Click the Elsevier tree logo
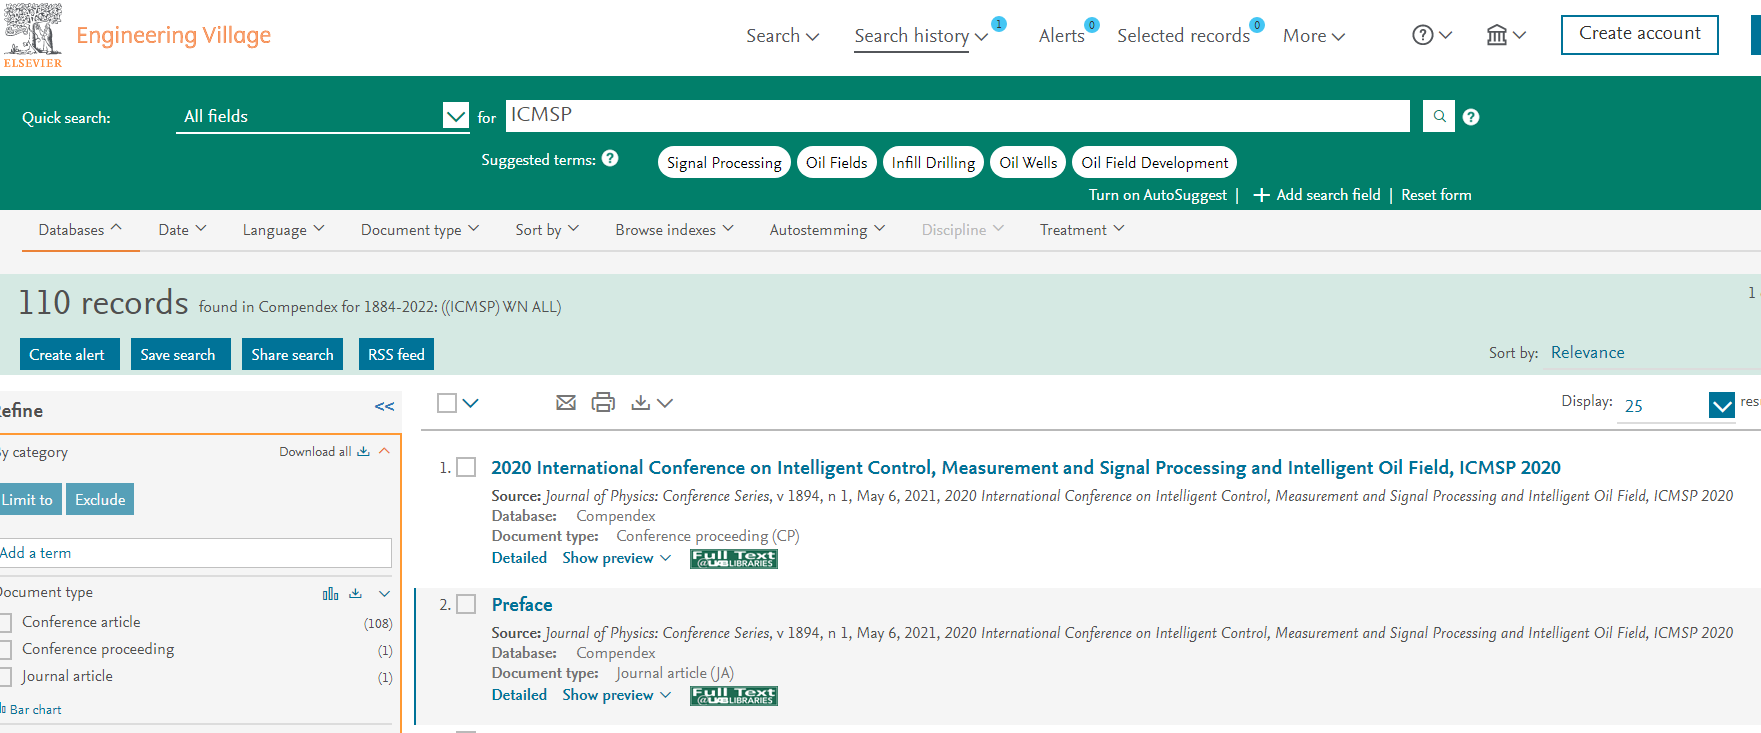The height and width of the screenshot is (733, 1761). 33,35
